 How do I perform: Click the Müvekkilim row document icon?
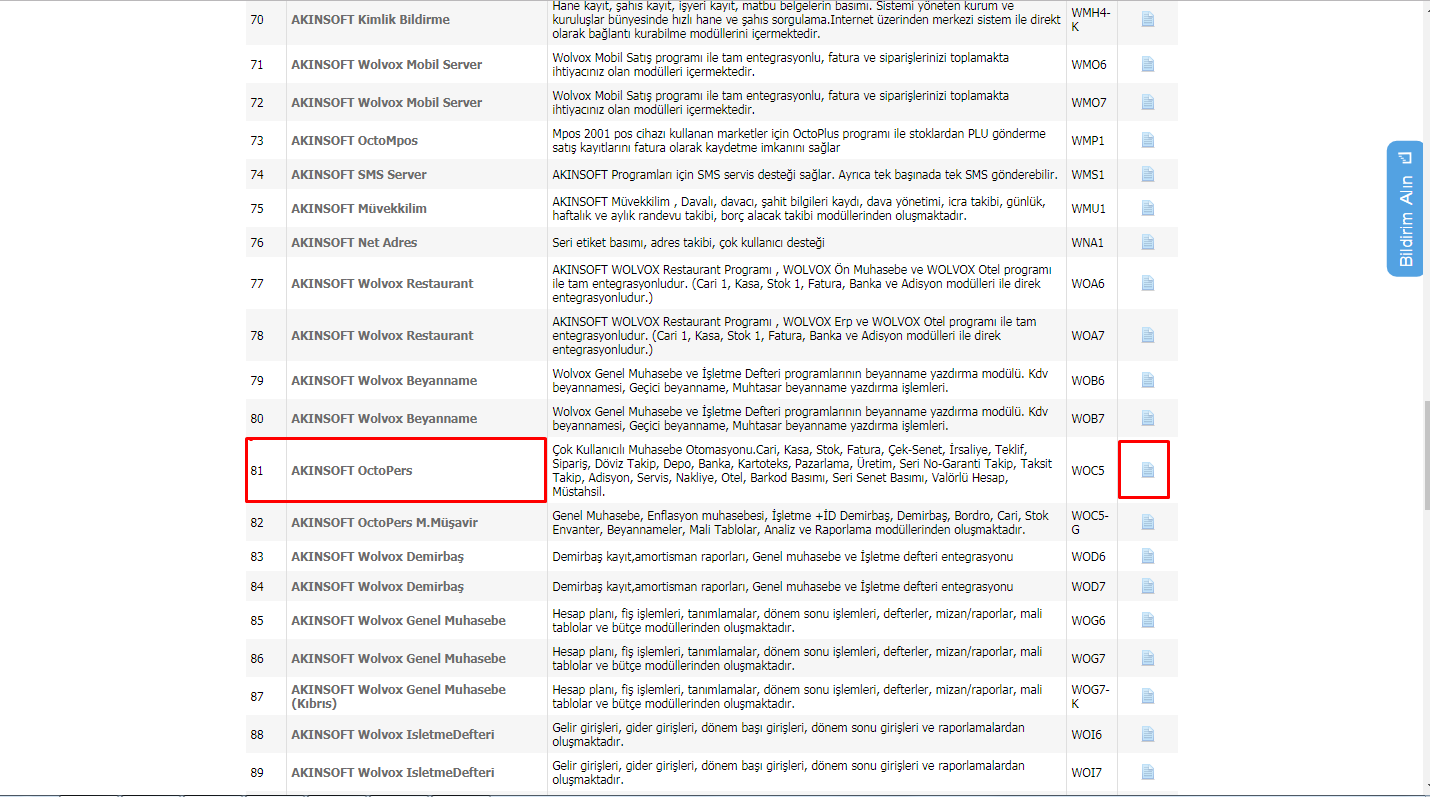tap(1147, 208)
